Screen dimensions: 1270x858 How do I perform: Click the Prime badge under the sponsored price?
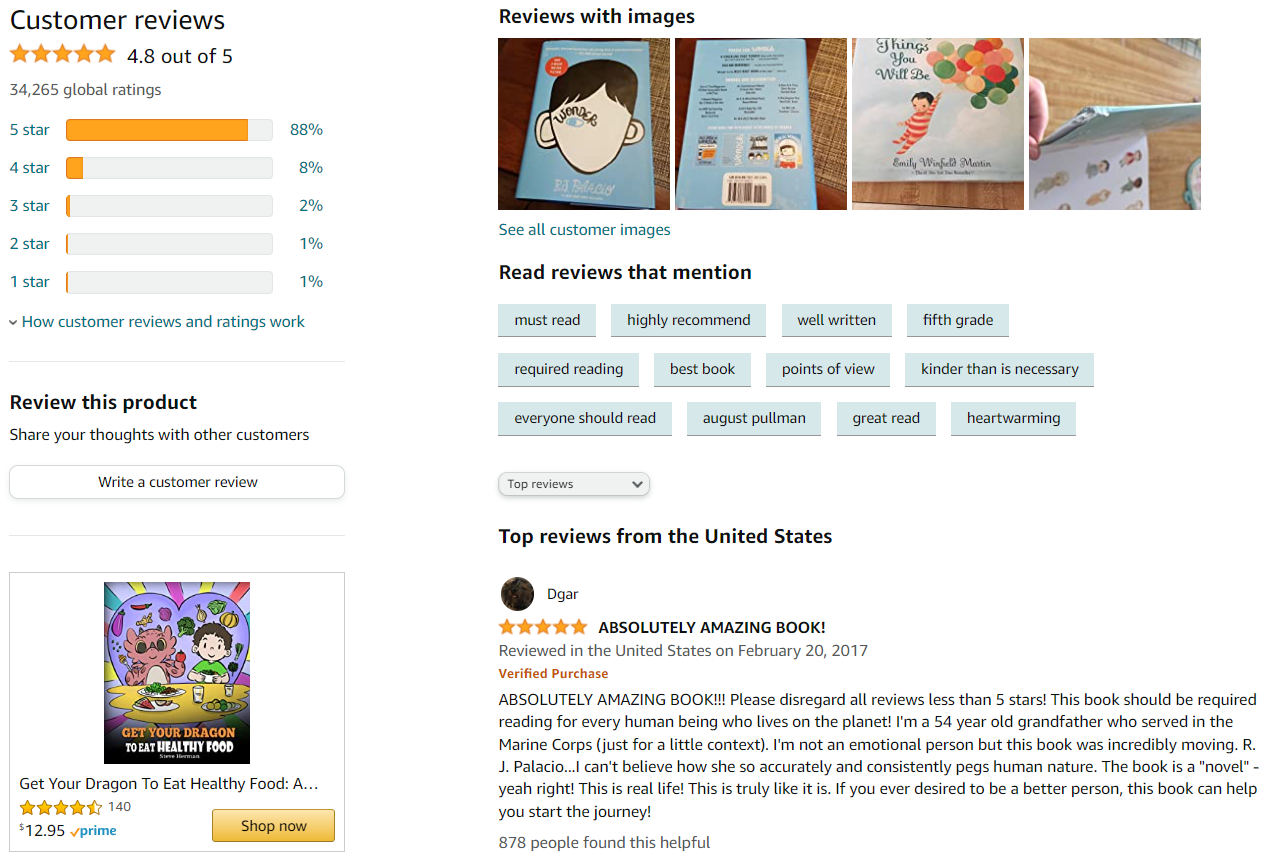pyautogui.click(x=93, y=830)
